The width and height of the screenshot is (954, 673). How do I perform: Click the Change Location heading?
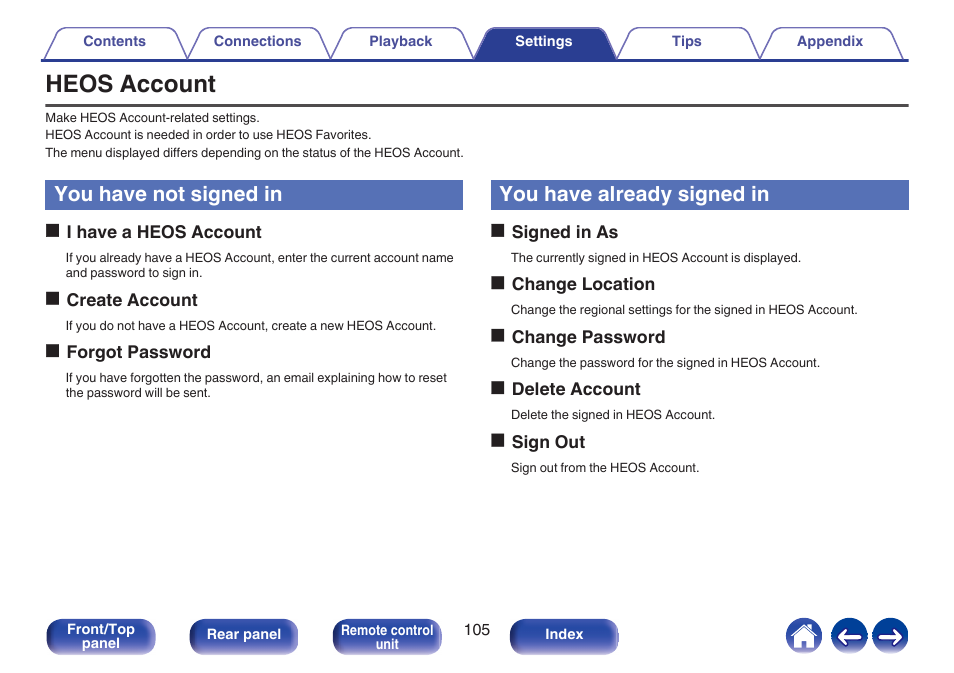(x=583, y=284)
